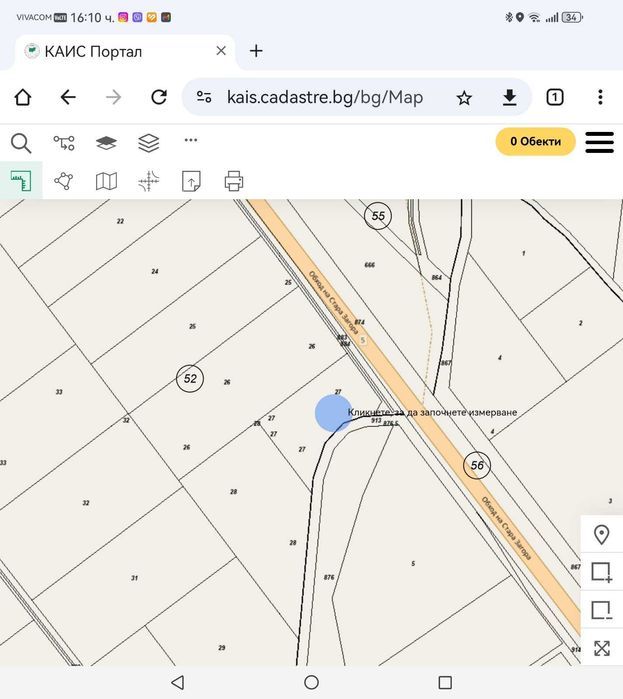
Task: Click the download icon in address bar
Action: (509, 97)
